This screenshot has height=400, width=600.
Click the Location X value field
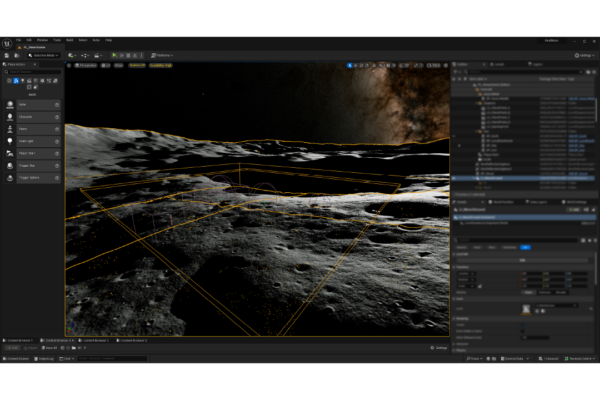pyautogui.click(x=530, y=271)
